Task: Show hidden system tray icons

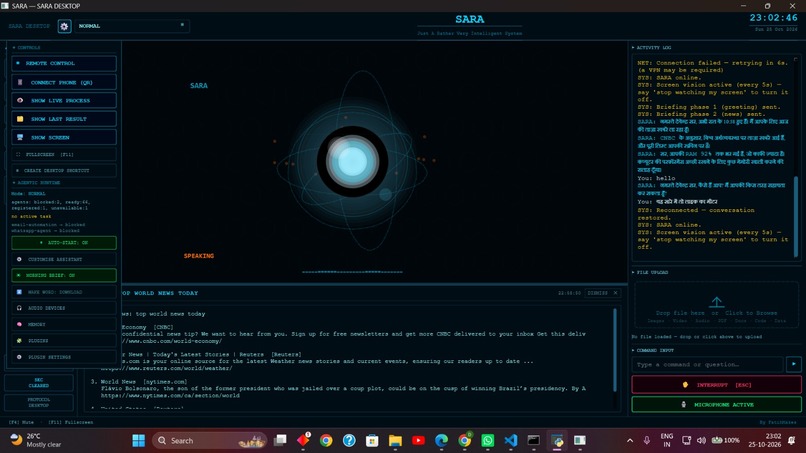Action: 630,441
